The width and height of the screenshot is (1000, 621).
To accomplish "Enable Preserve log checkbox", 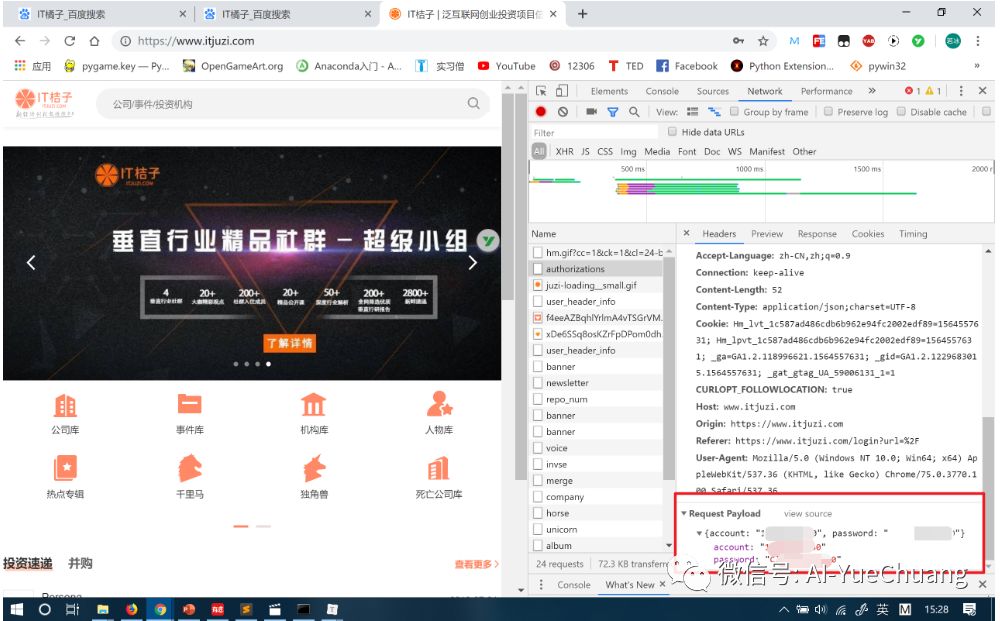I will tap(828, 112).
